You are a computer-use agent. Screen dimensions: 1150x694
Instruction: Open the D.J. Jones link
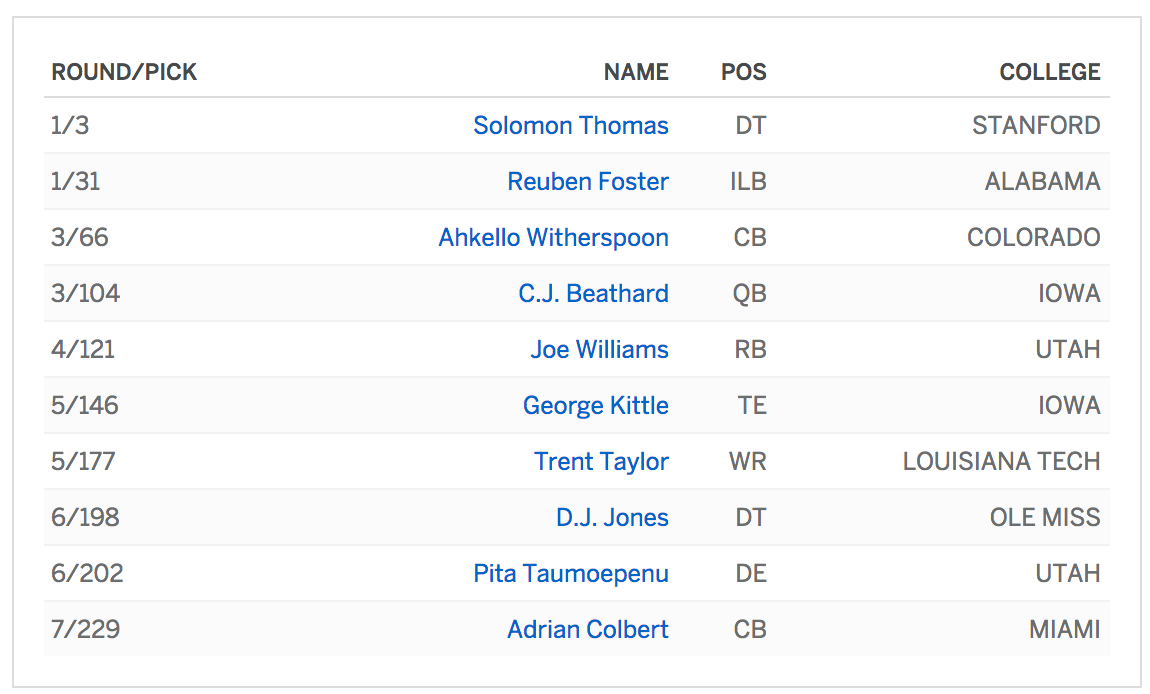(x=612, y=518)
